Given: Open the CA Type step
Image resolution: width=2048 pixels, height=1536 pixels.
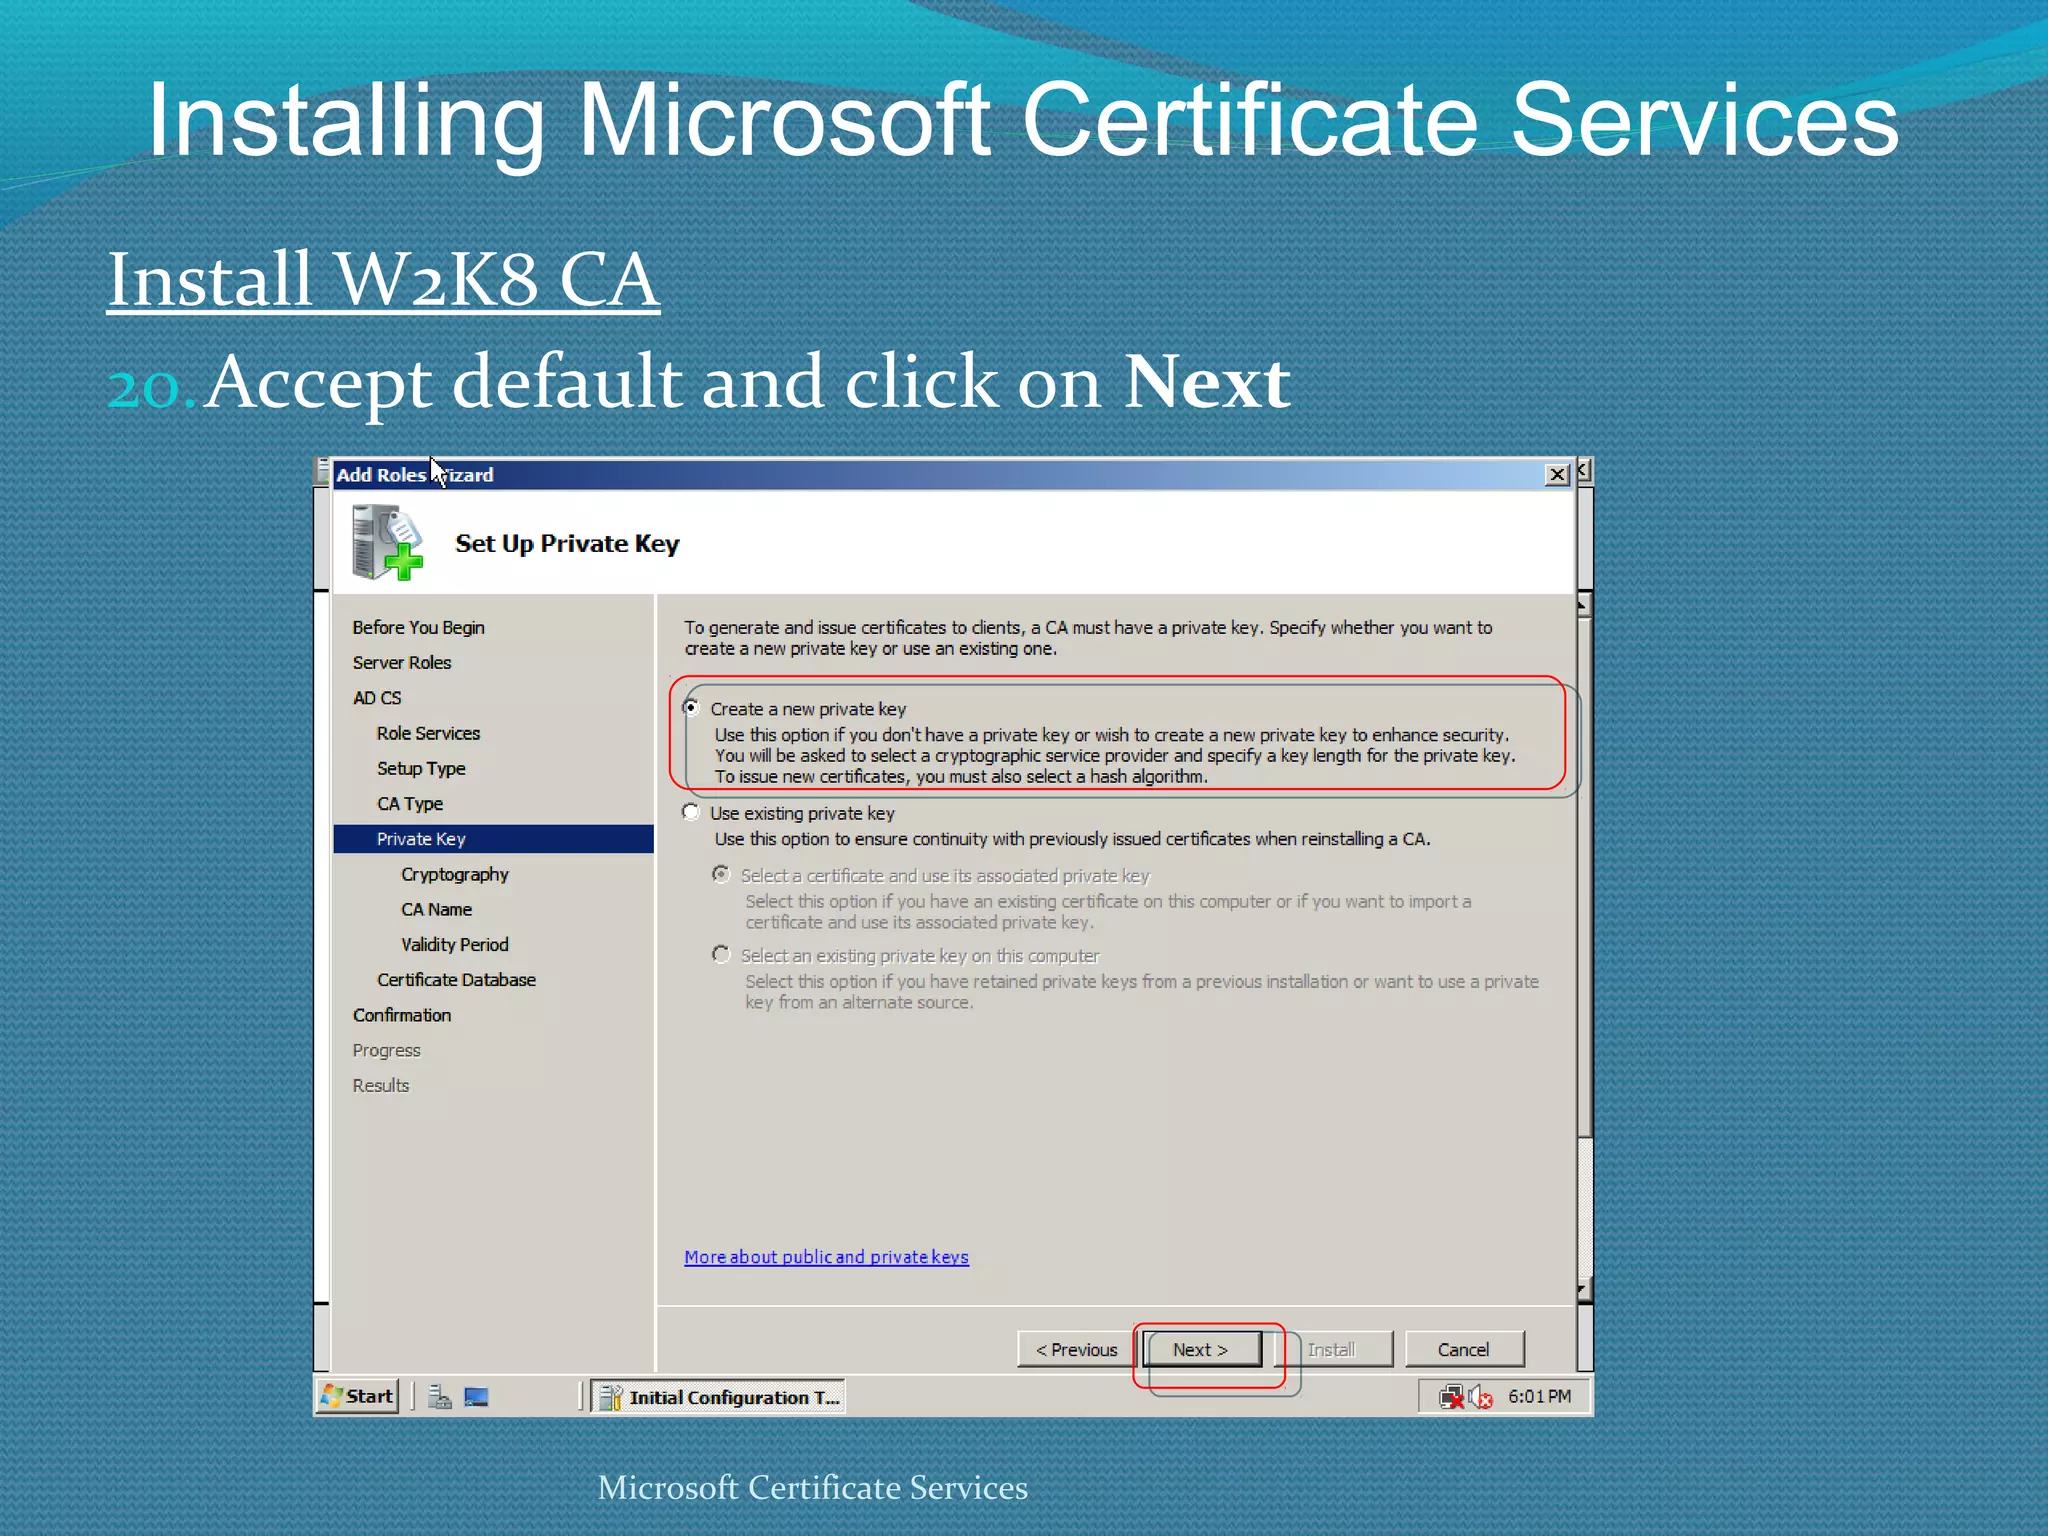Looking at the screenshot, I should 410,804.
